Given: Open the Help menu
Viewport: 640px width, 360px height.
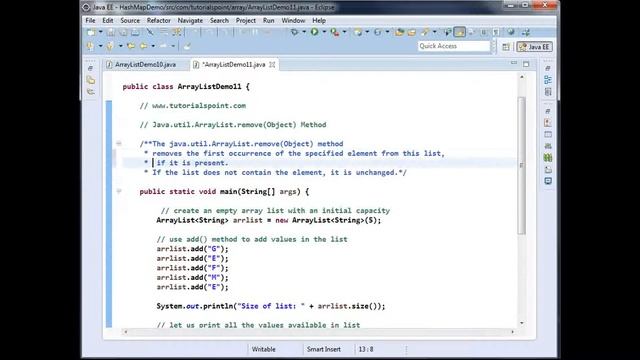Looking at the screenshot, I should pos(319,20).
